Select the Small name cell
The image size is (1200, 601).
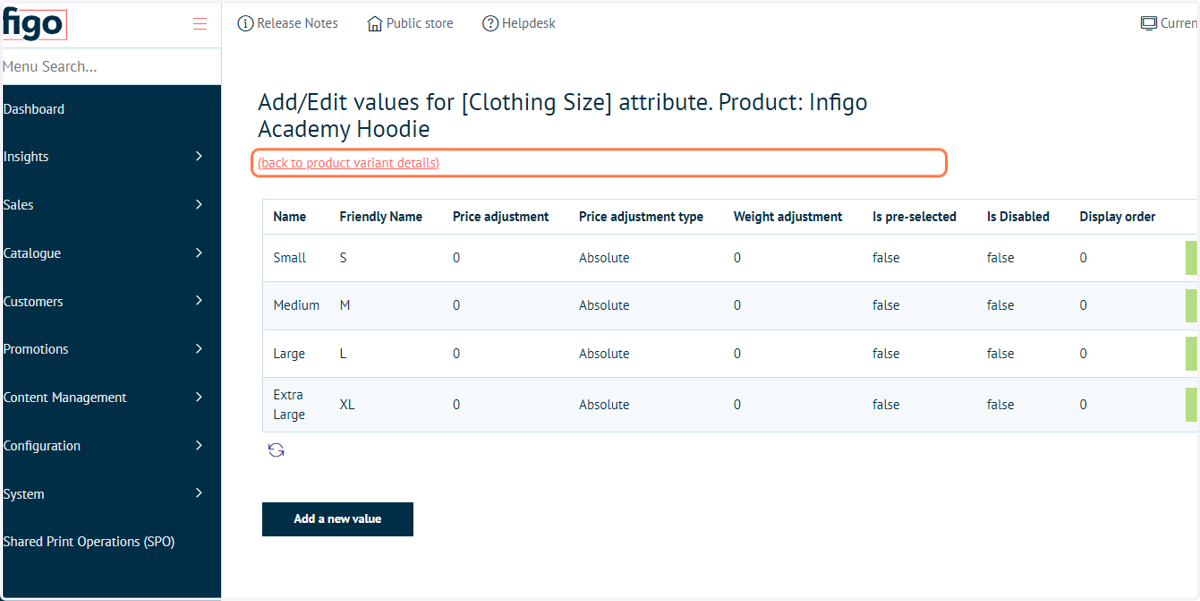[290, 258]
